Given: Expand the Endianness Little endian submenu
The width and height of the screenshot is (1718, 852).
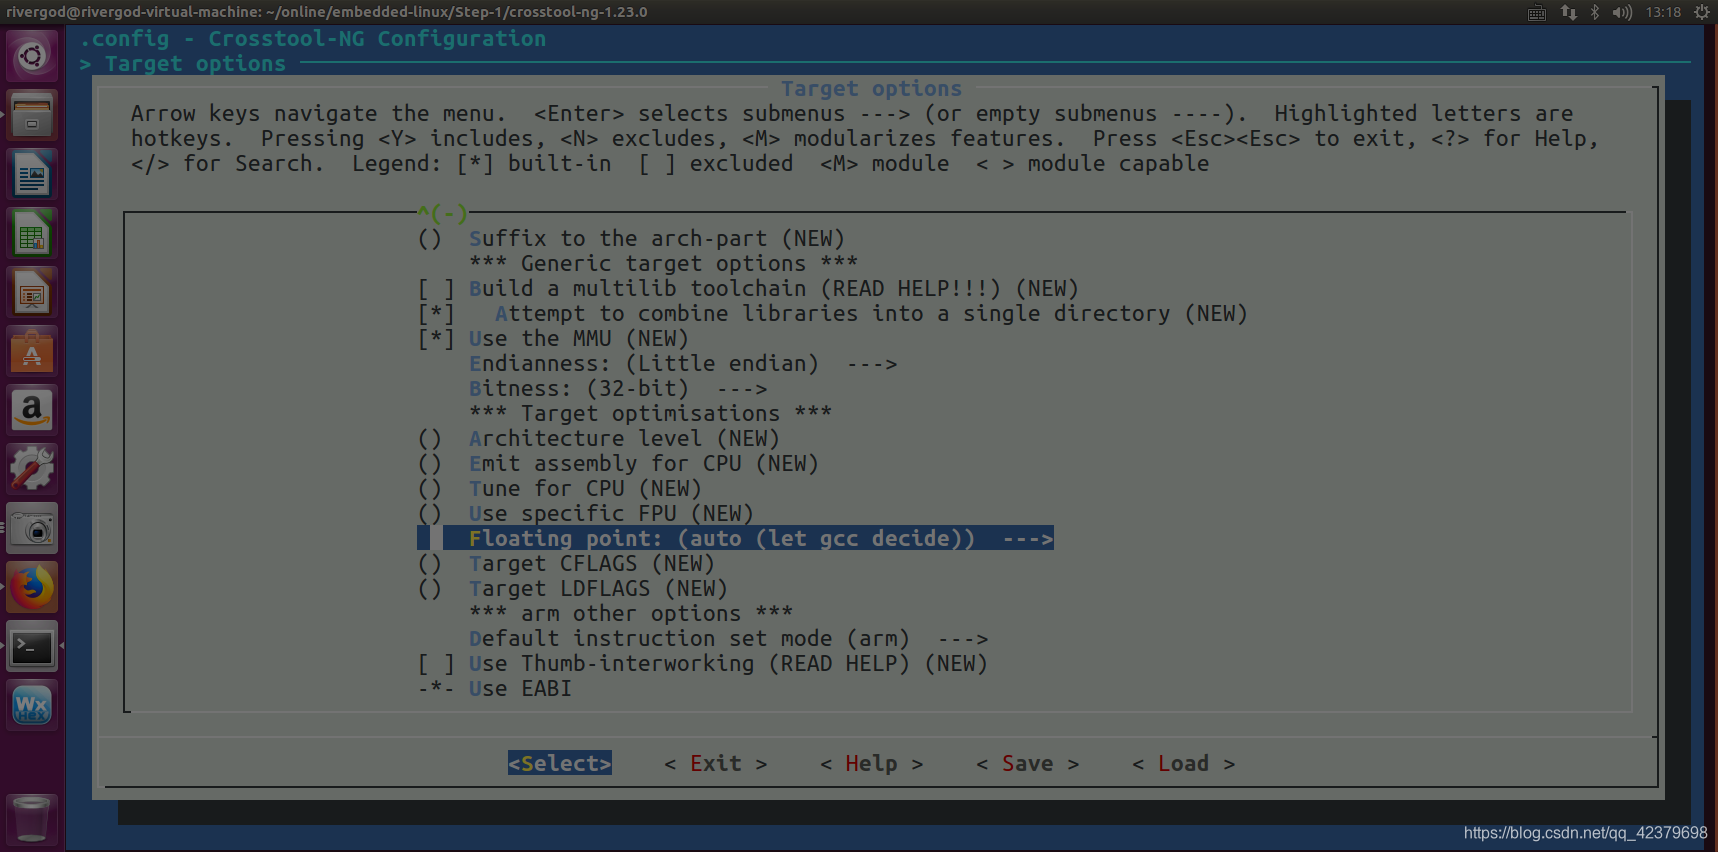Looking at the screenshot, I should [x=683, y=364].
